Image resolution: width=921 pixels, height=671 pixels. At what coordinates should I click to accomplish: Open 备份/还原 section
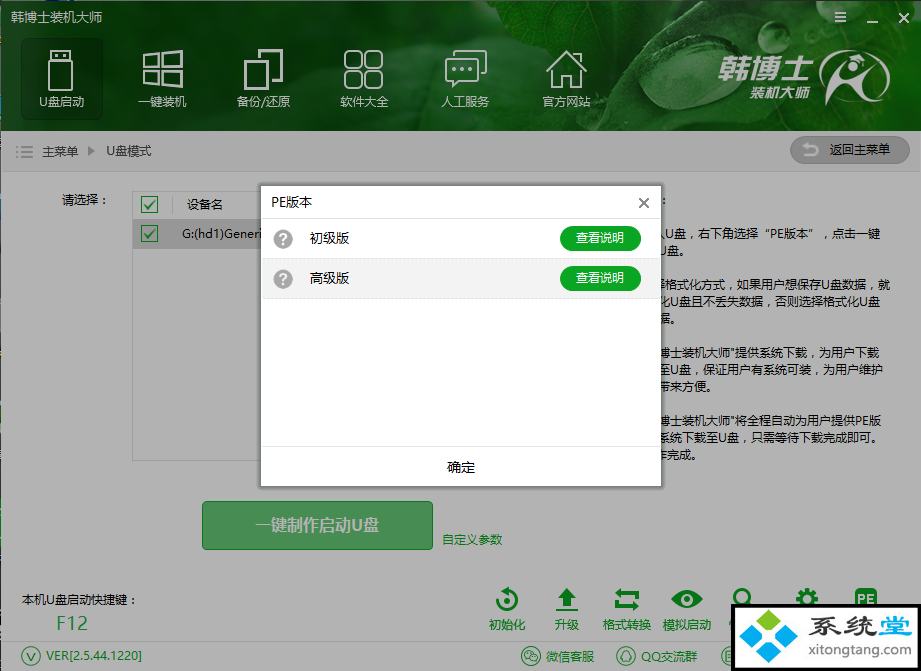[x=263, y=79]
